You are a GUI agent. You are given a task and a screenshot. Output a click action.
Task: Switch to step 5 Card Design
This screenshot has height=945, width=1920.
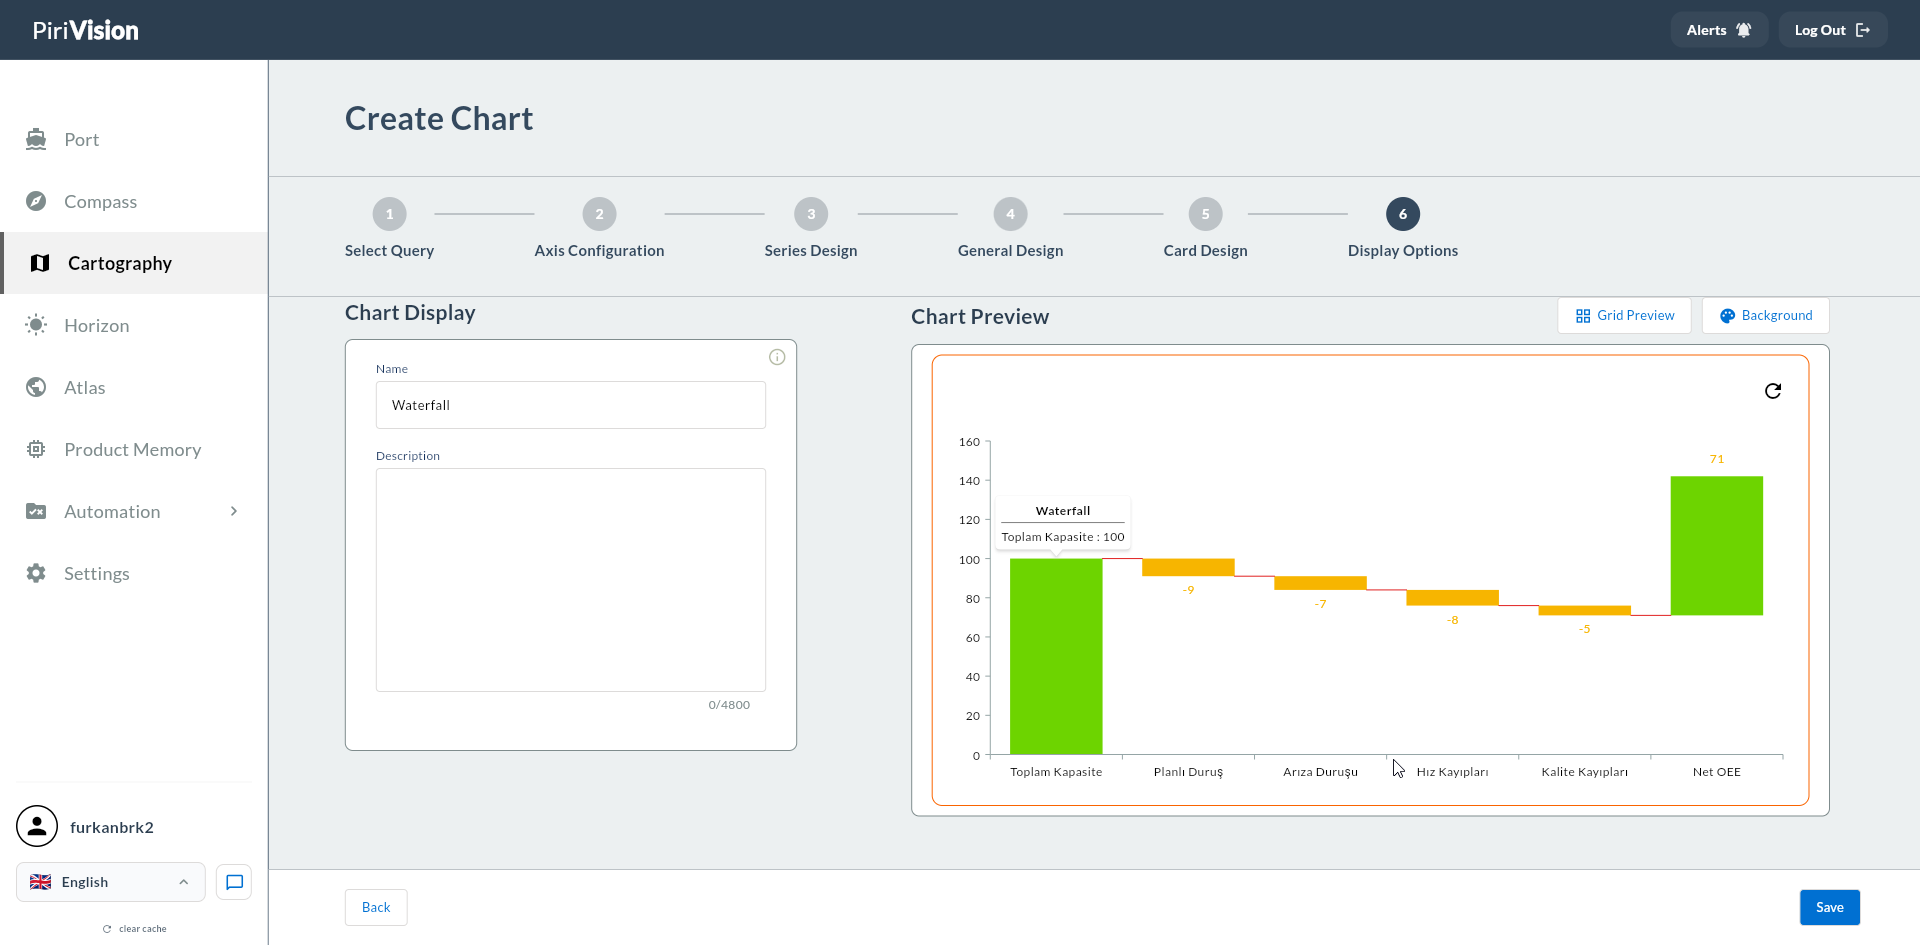[x=1205, y=214]
